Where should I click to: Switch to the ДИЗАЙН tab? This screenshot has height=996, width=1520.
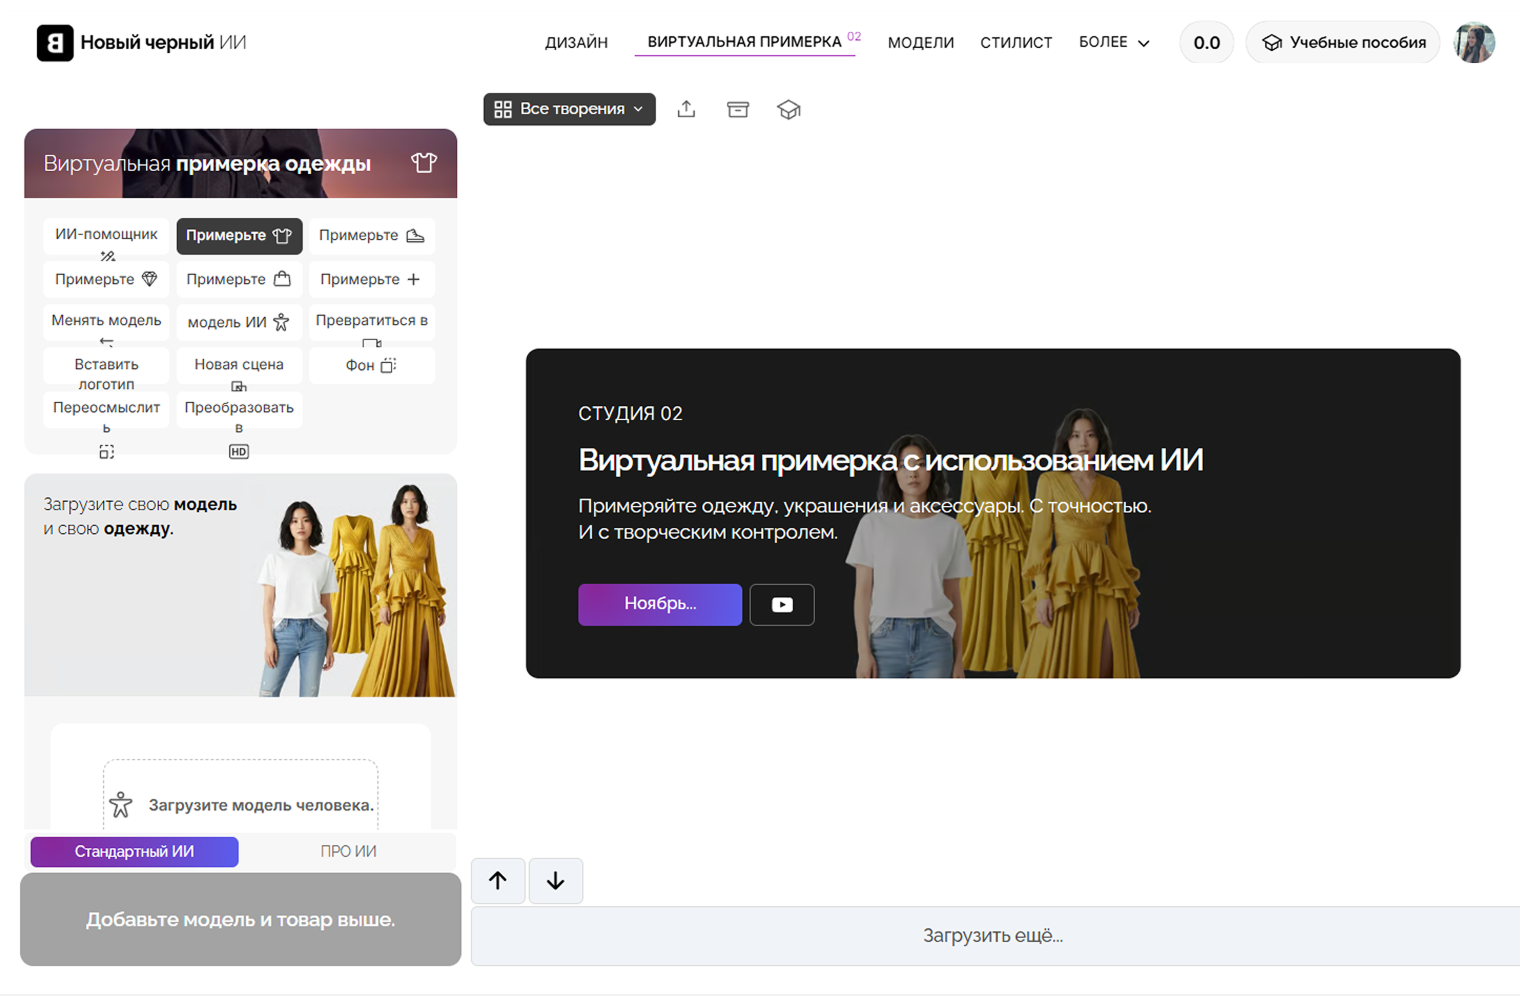point(576,42)
